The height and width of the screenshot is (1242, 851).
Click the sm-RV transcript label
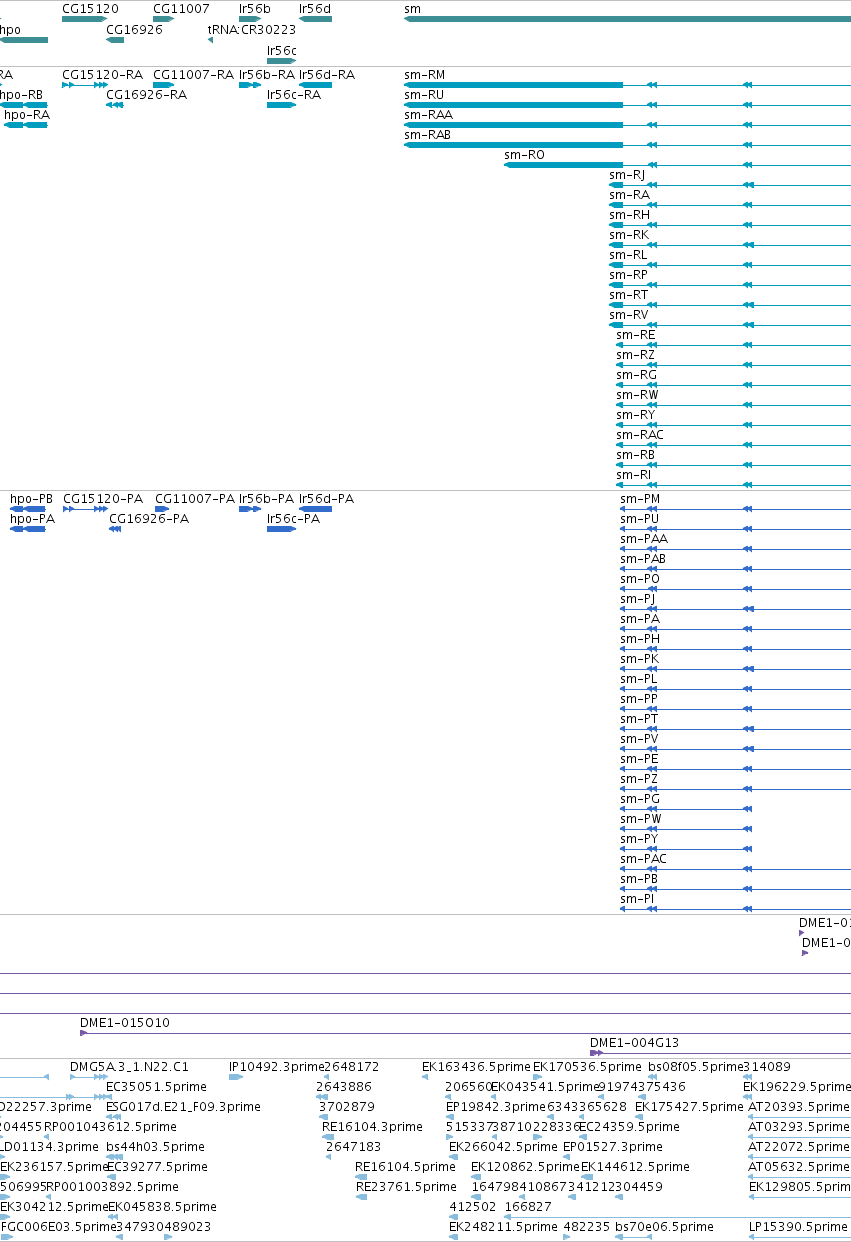pyautogui.click(x=628, y=315)
